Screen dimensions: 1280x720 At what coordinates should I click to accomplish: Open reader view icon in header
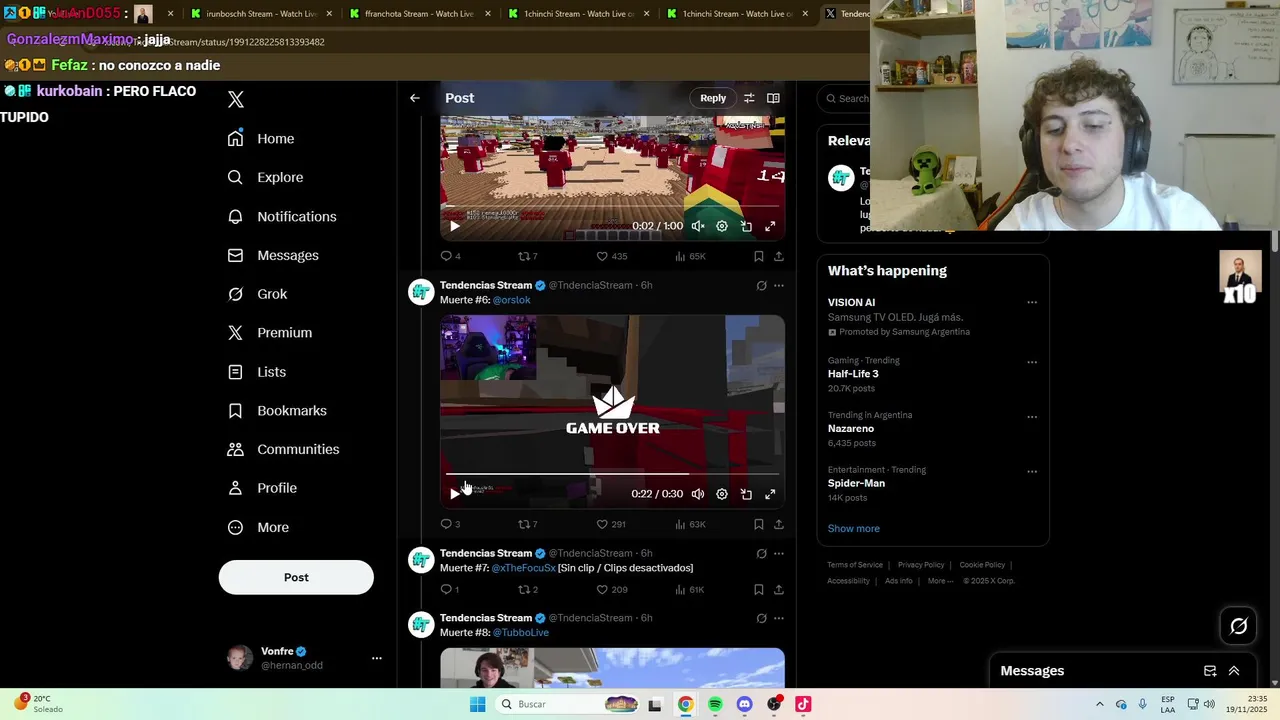(x=773, y=98)
